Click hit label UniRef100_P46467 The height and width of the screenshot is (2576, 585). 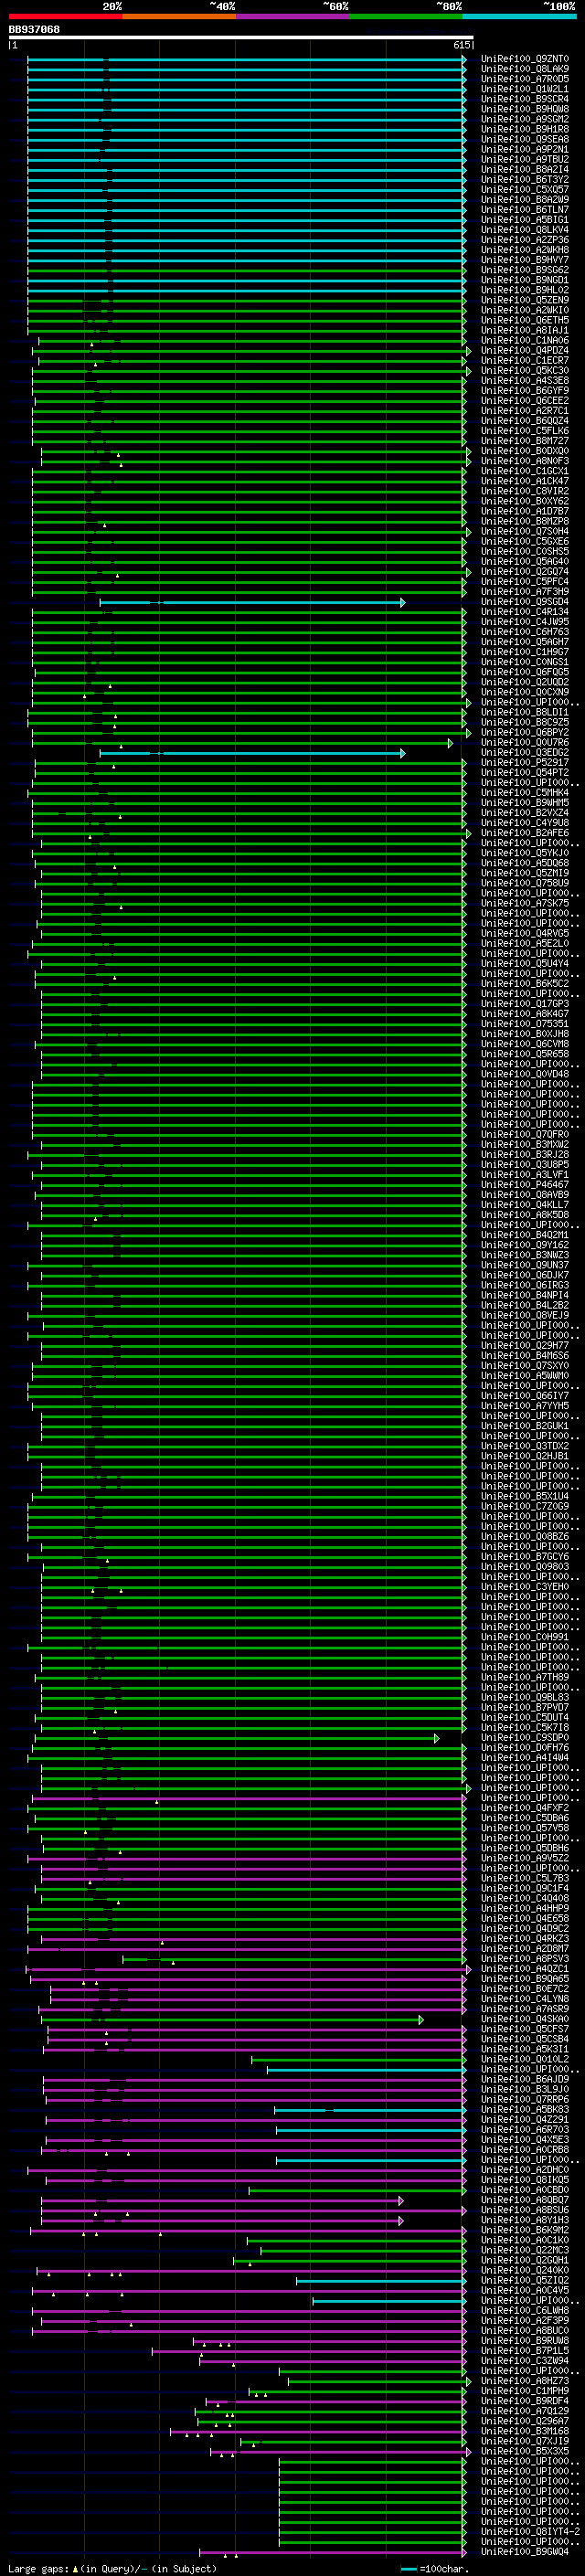[x=525, y=1184]
